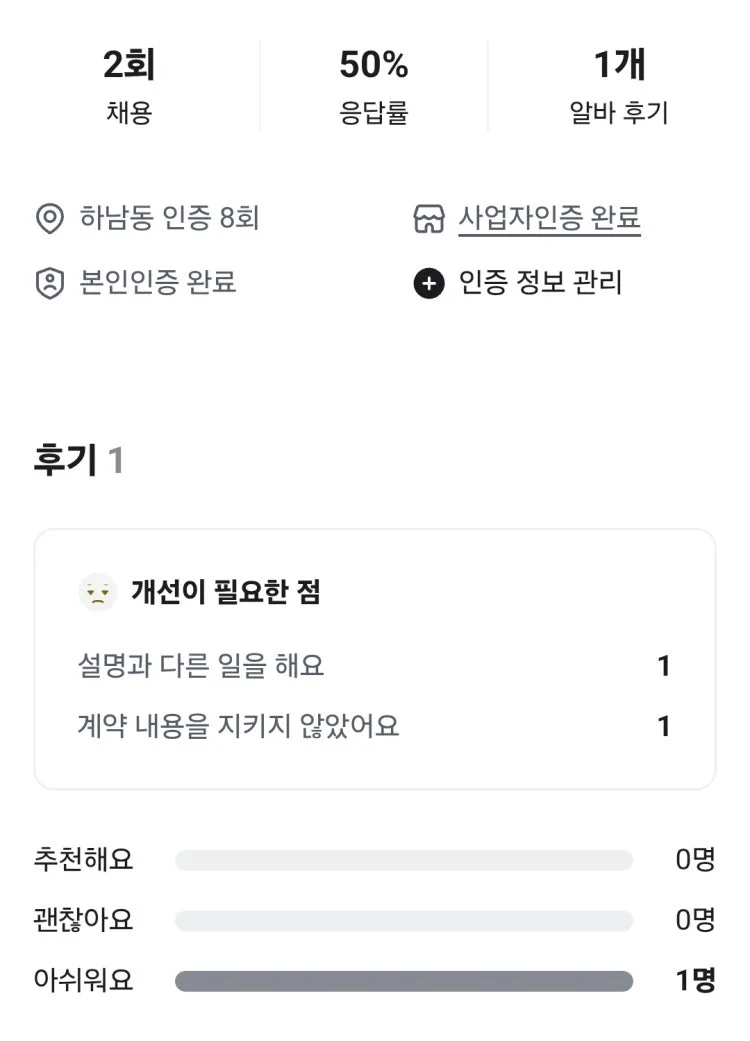Image resolution: width=750 pixels, height=1041 pixels.
Task: Click the 1명 count beside 아쉬워요
Action: 695,981
